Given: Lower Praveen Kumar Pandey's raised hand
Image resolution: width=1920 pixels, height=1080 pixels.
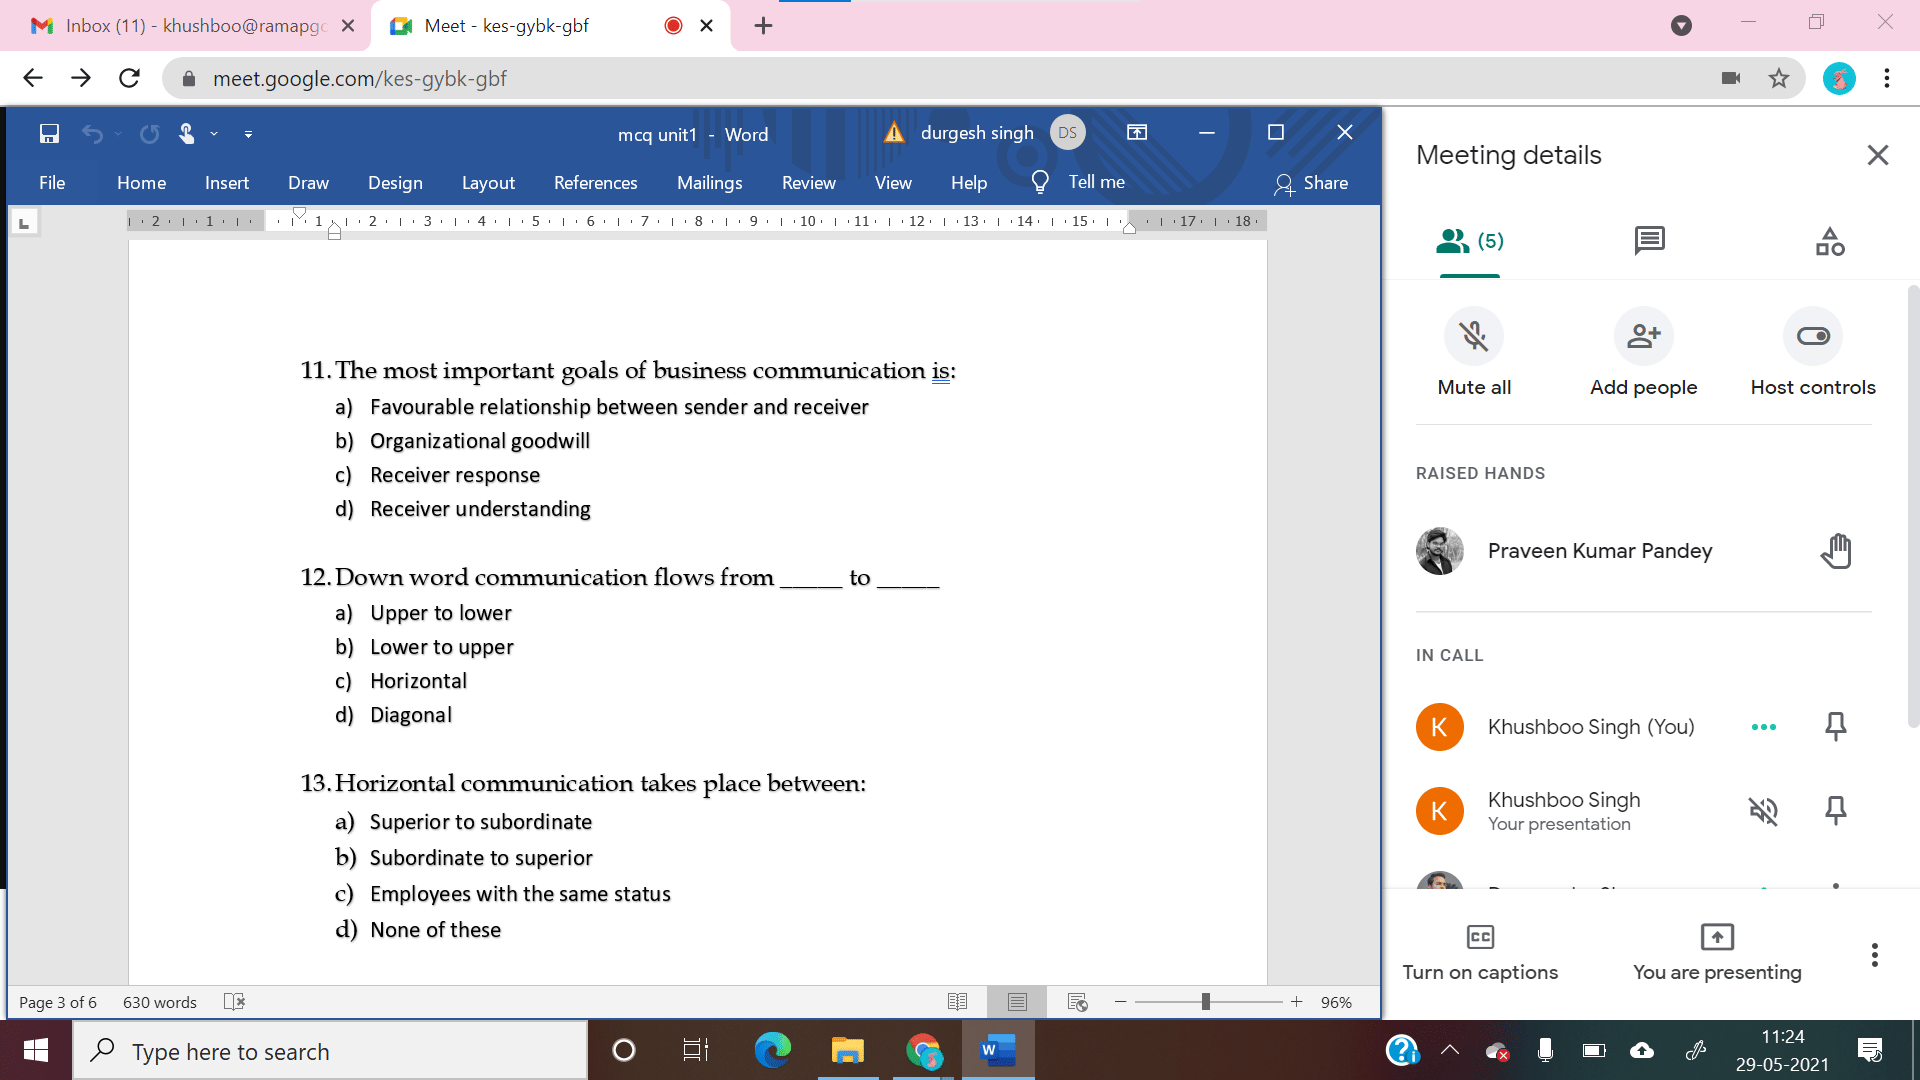Looking at the screenshot, I should point(1836,550).
